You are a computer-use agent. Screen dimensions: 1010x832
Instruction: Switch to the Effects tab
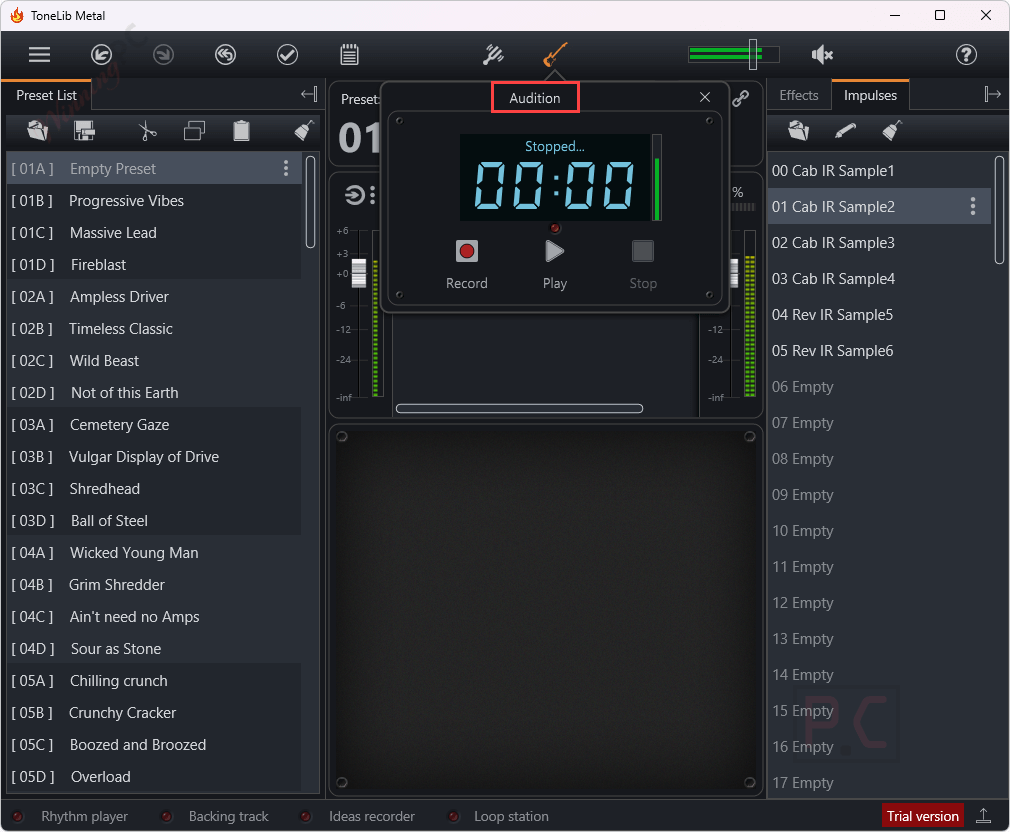click(x=799, y=95)
